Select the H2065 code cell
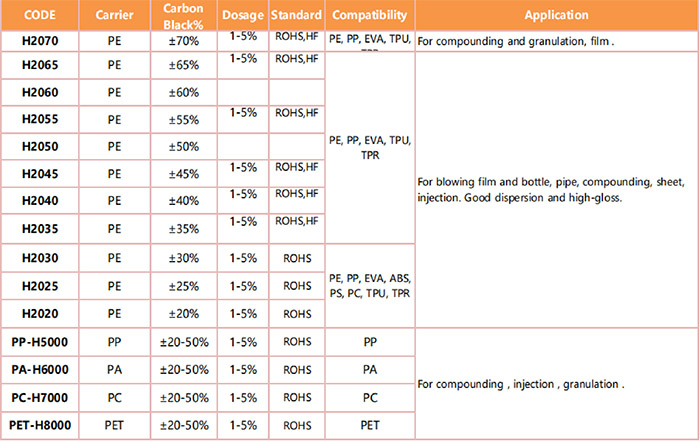This screenshot has width=700, height=441. [40, 65]
